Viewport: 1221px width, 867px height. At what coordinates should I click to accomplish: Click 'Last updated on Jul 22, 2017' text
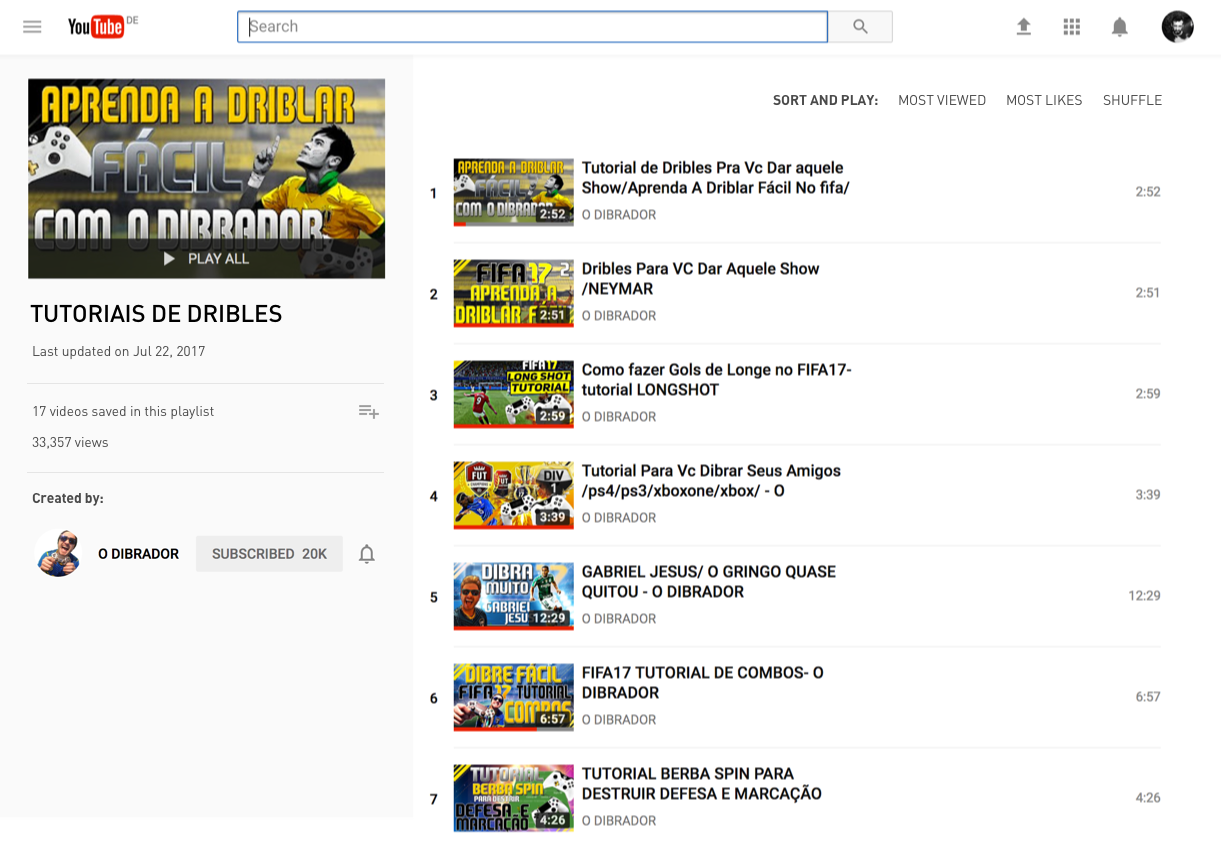tap(119, 351)
